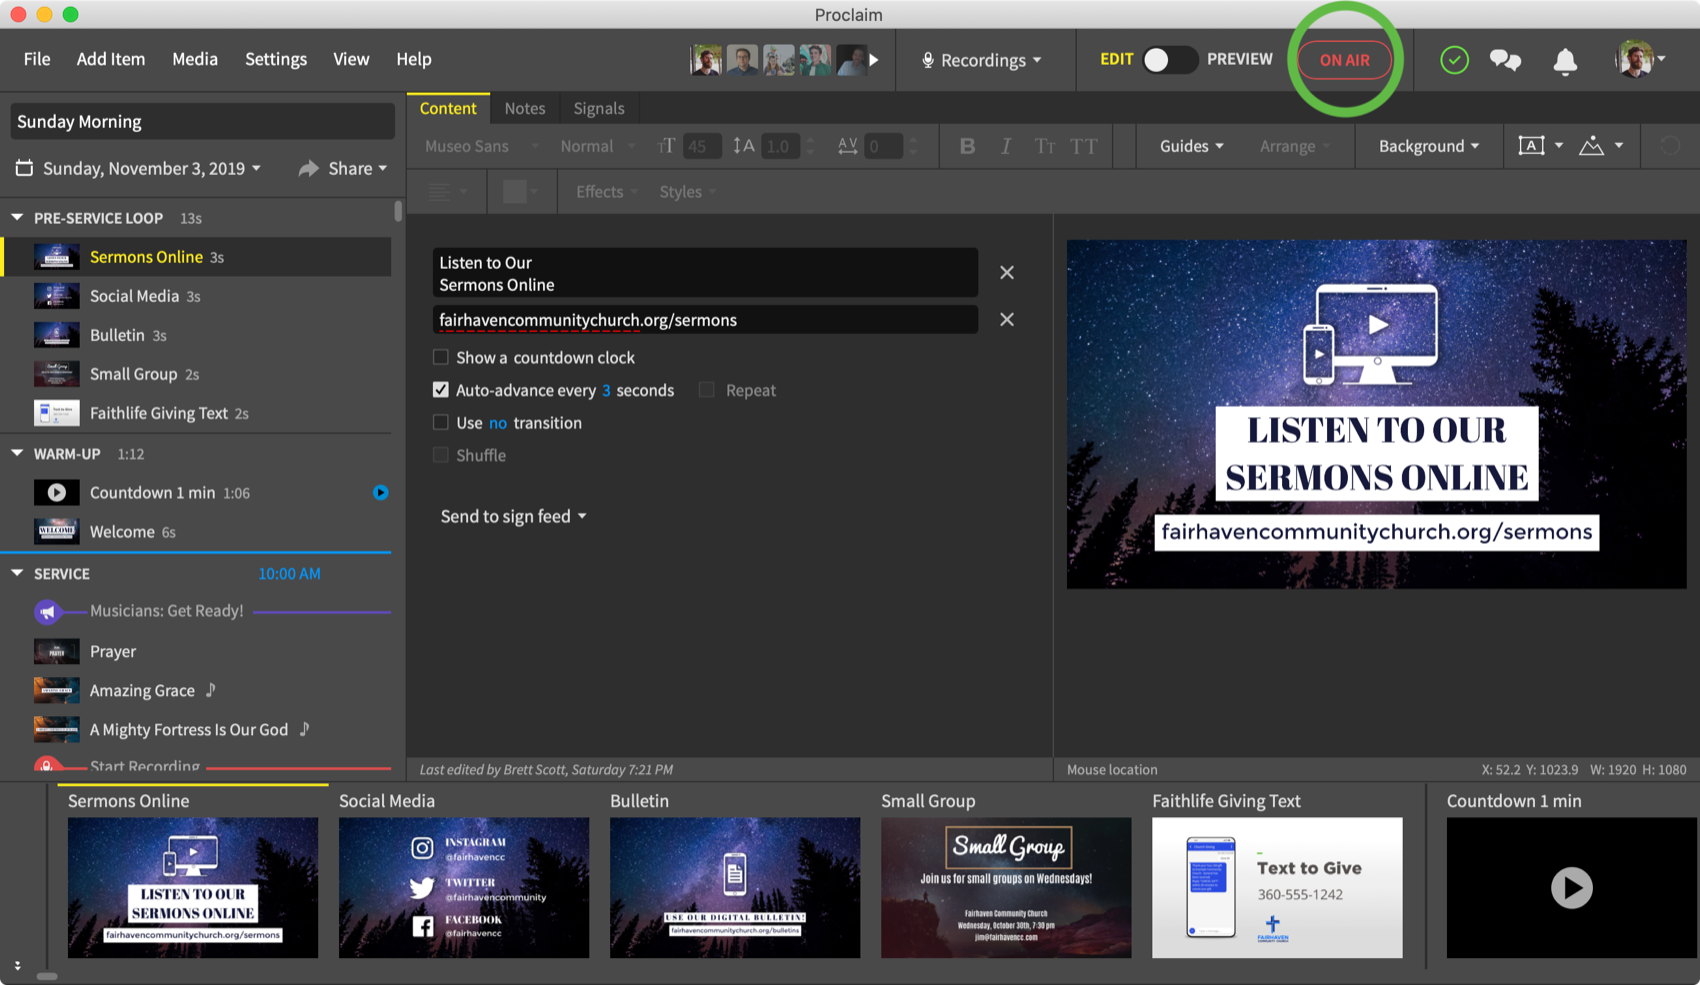The width and height of the screenshot is (1700, 985).
Task: Click the text color swatch
Action: pos(515,192)
